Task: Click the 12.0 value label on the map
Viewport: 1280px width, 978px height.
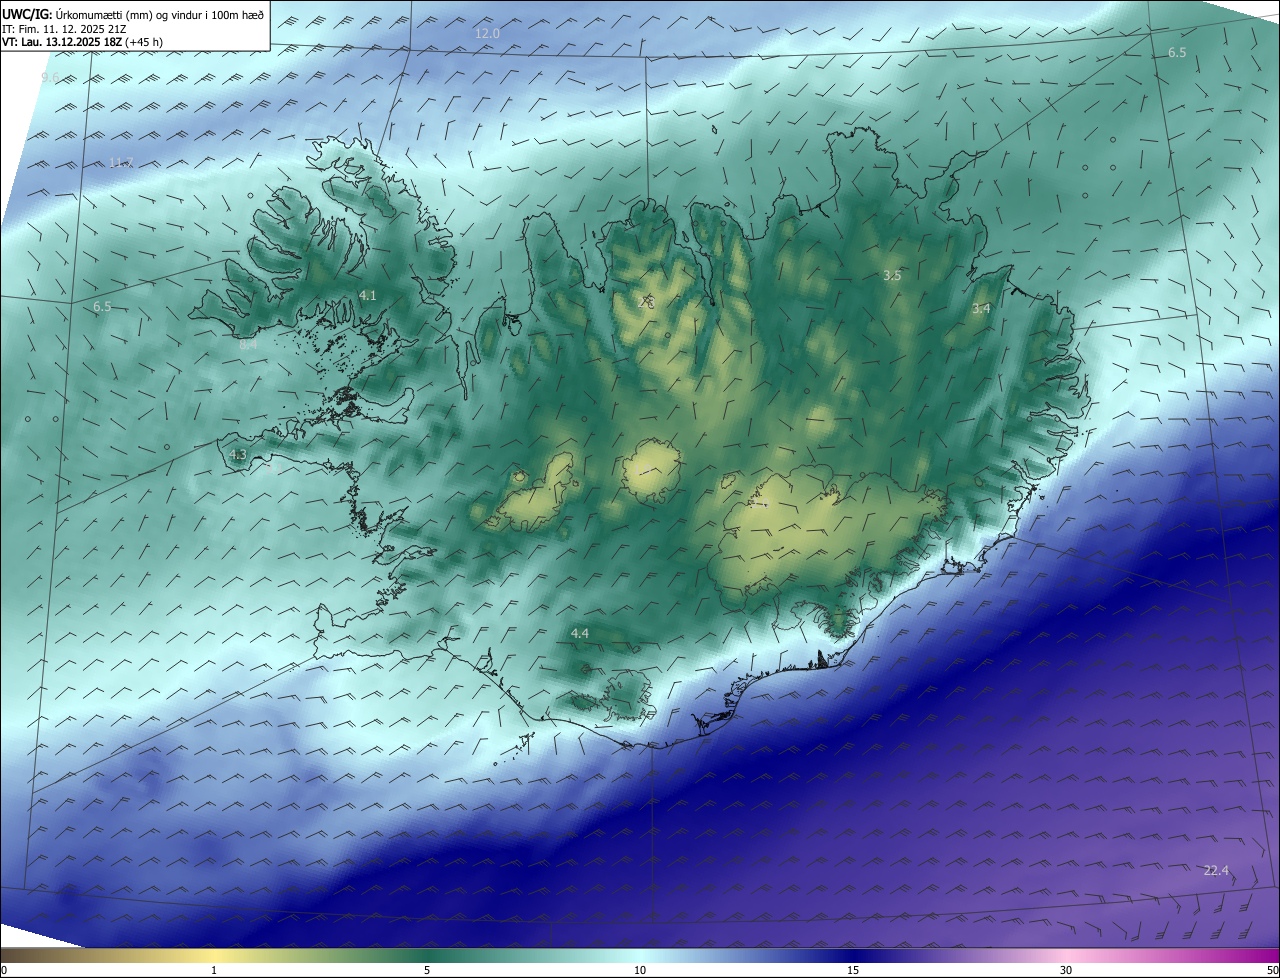Action: tap(487, 33)
